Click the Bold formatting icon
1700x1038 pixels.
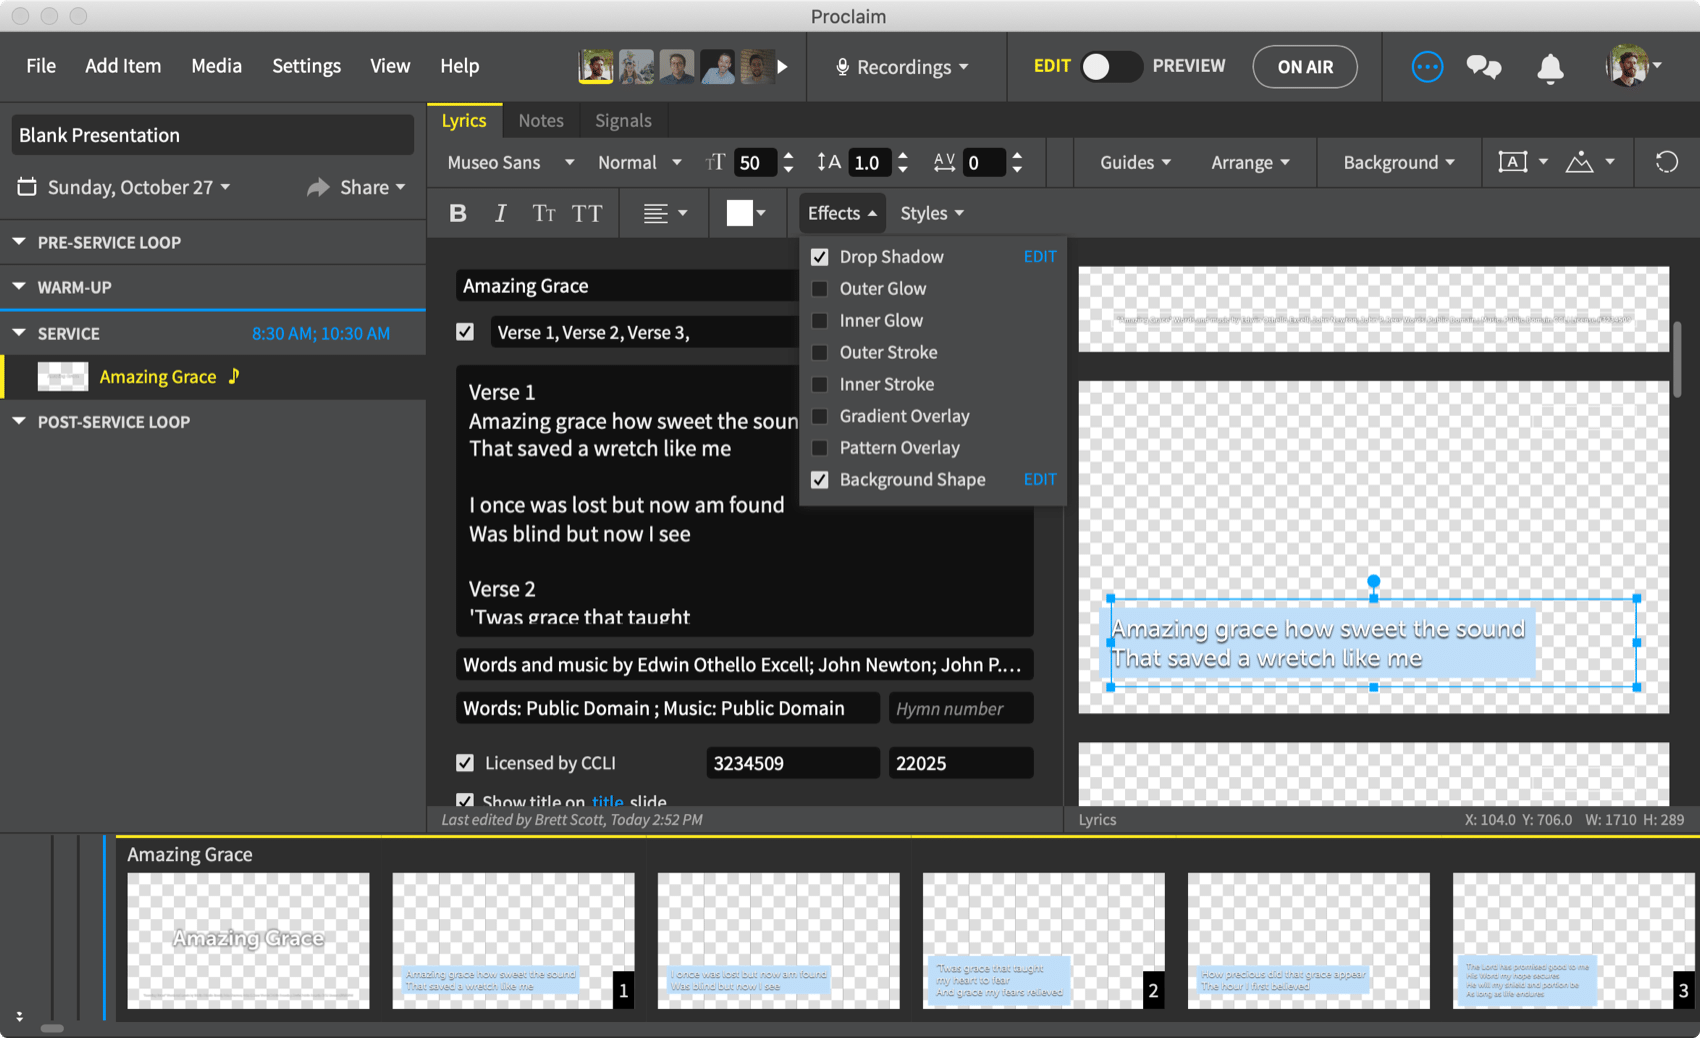pos(458,213)
